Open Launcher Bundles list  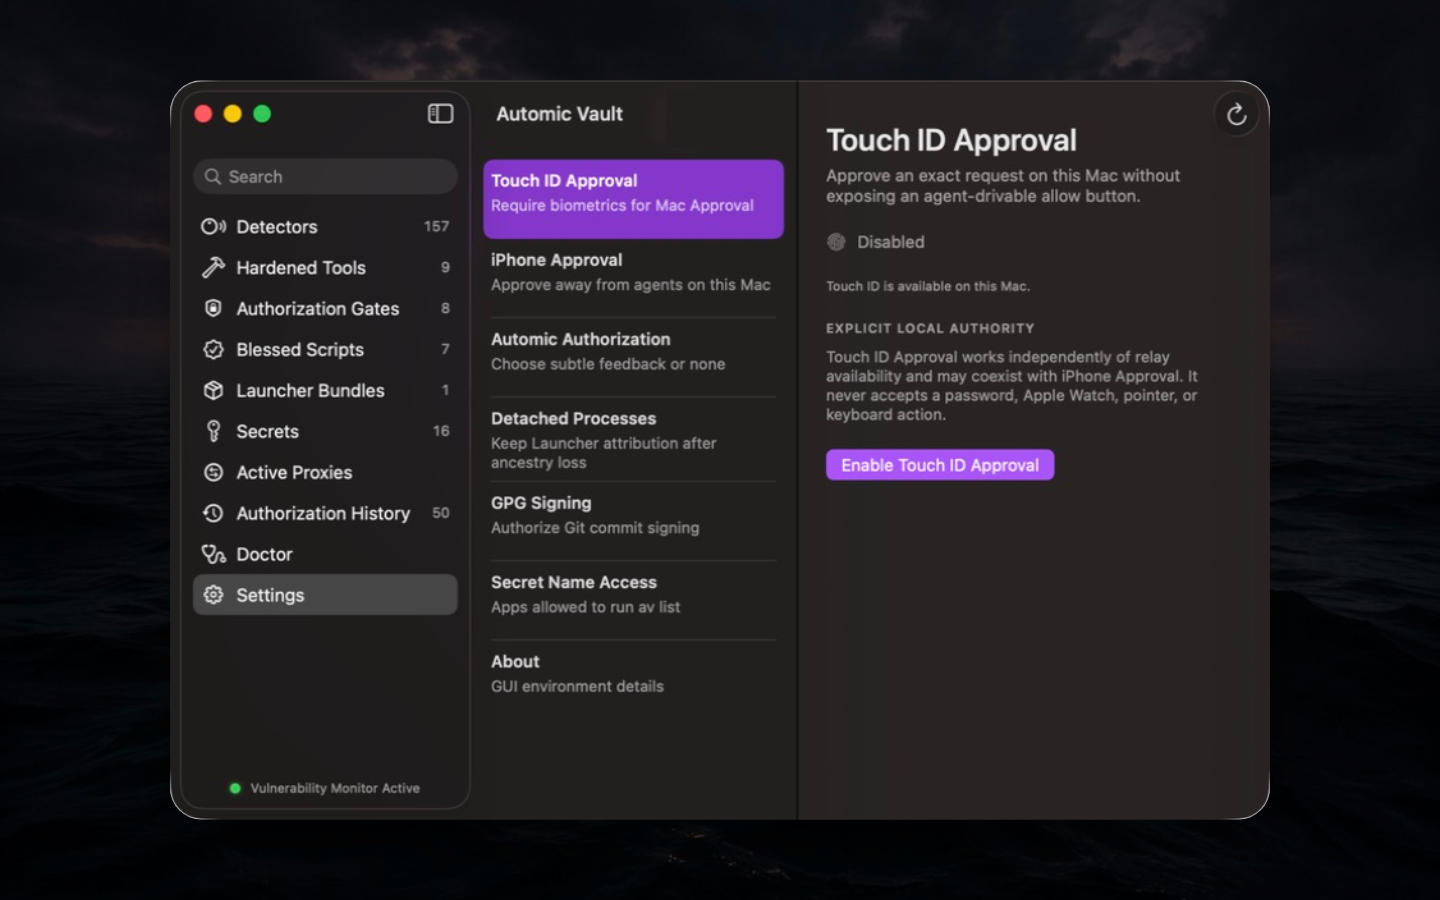[x=325, y=391]
